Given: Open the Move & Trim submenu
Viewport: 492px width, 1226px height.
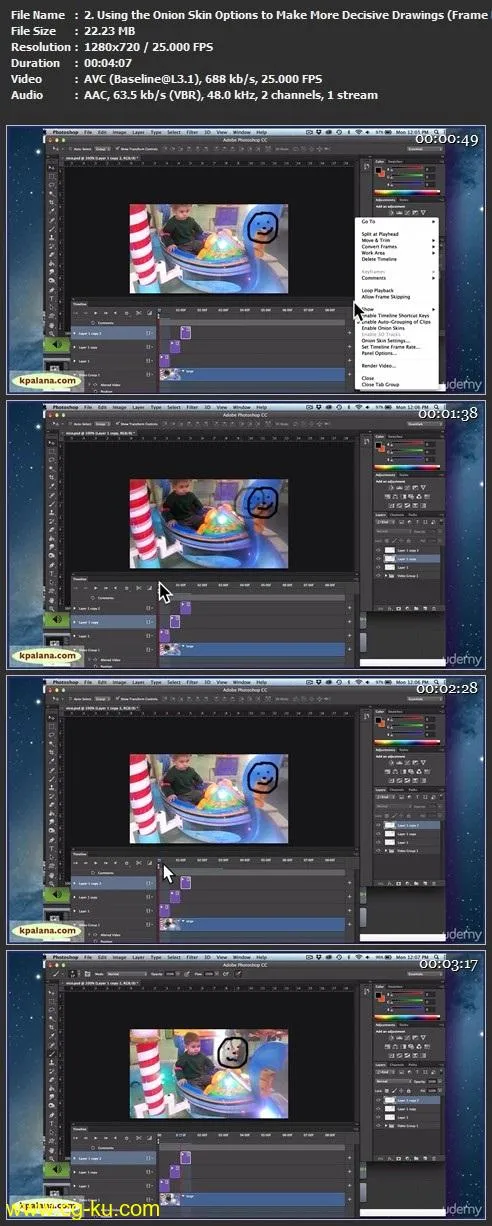Looking at the screenshot, I should pyautogui.click(x=397, y=240).
